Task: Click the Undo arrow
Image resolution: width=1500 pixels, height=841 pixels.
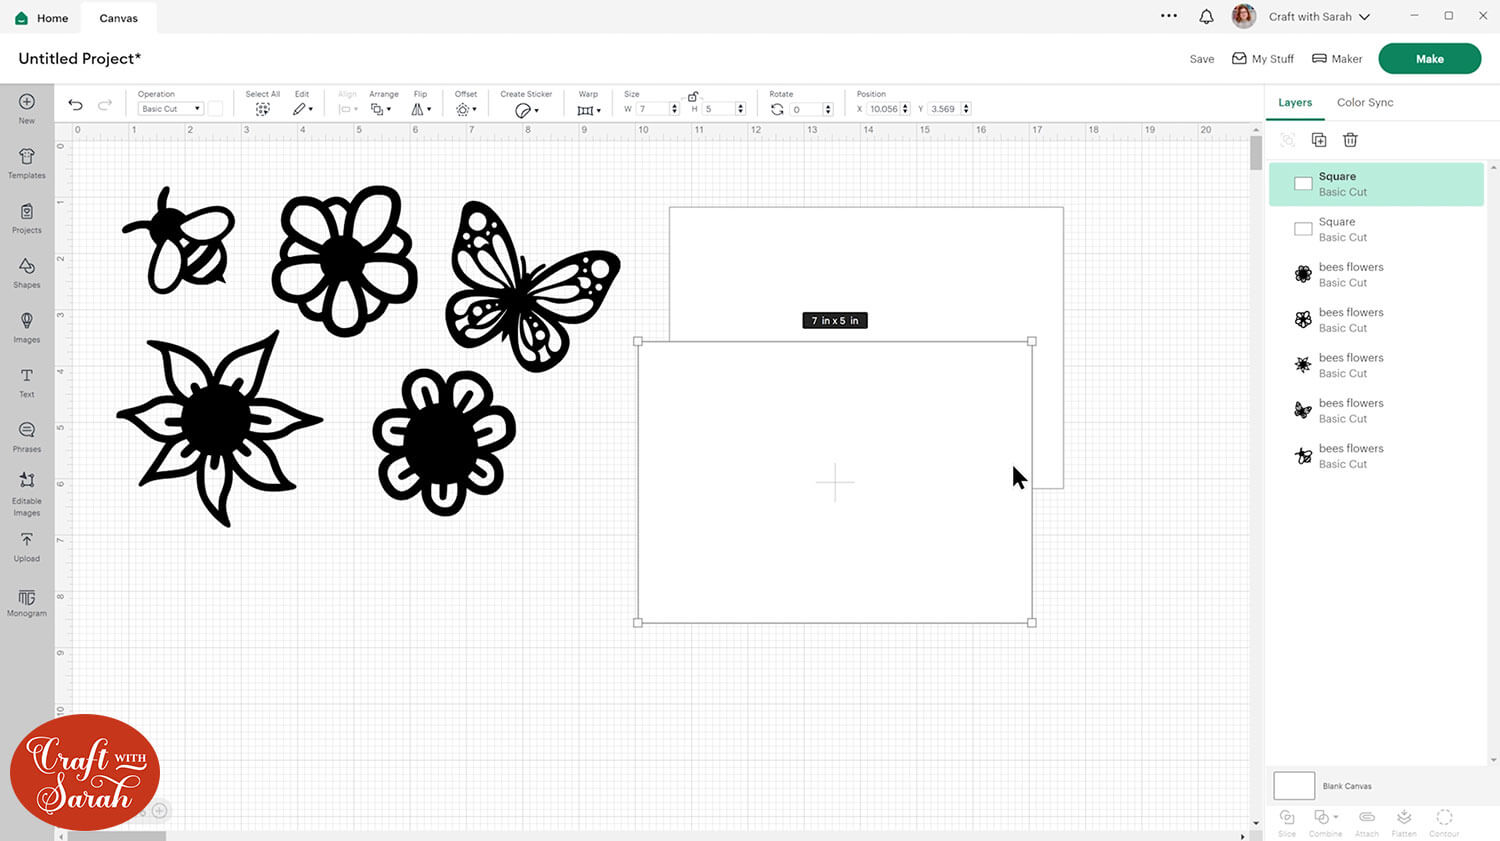Action: point(75,105)
